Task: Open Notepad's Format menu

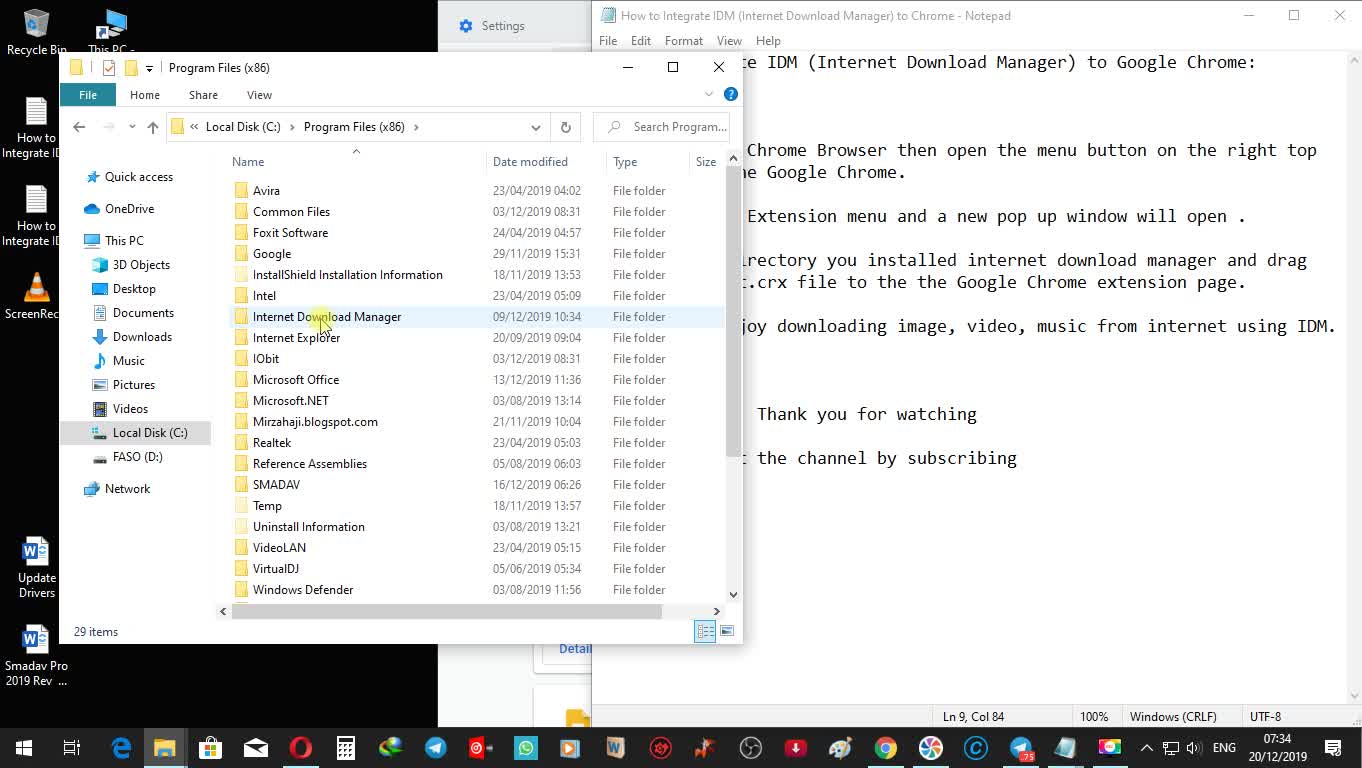Action: [x=684, y=41]
